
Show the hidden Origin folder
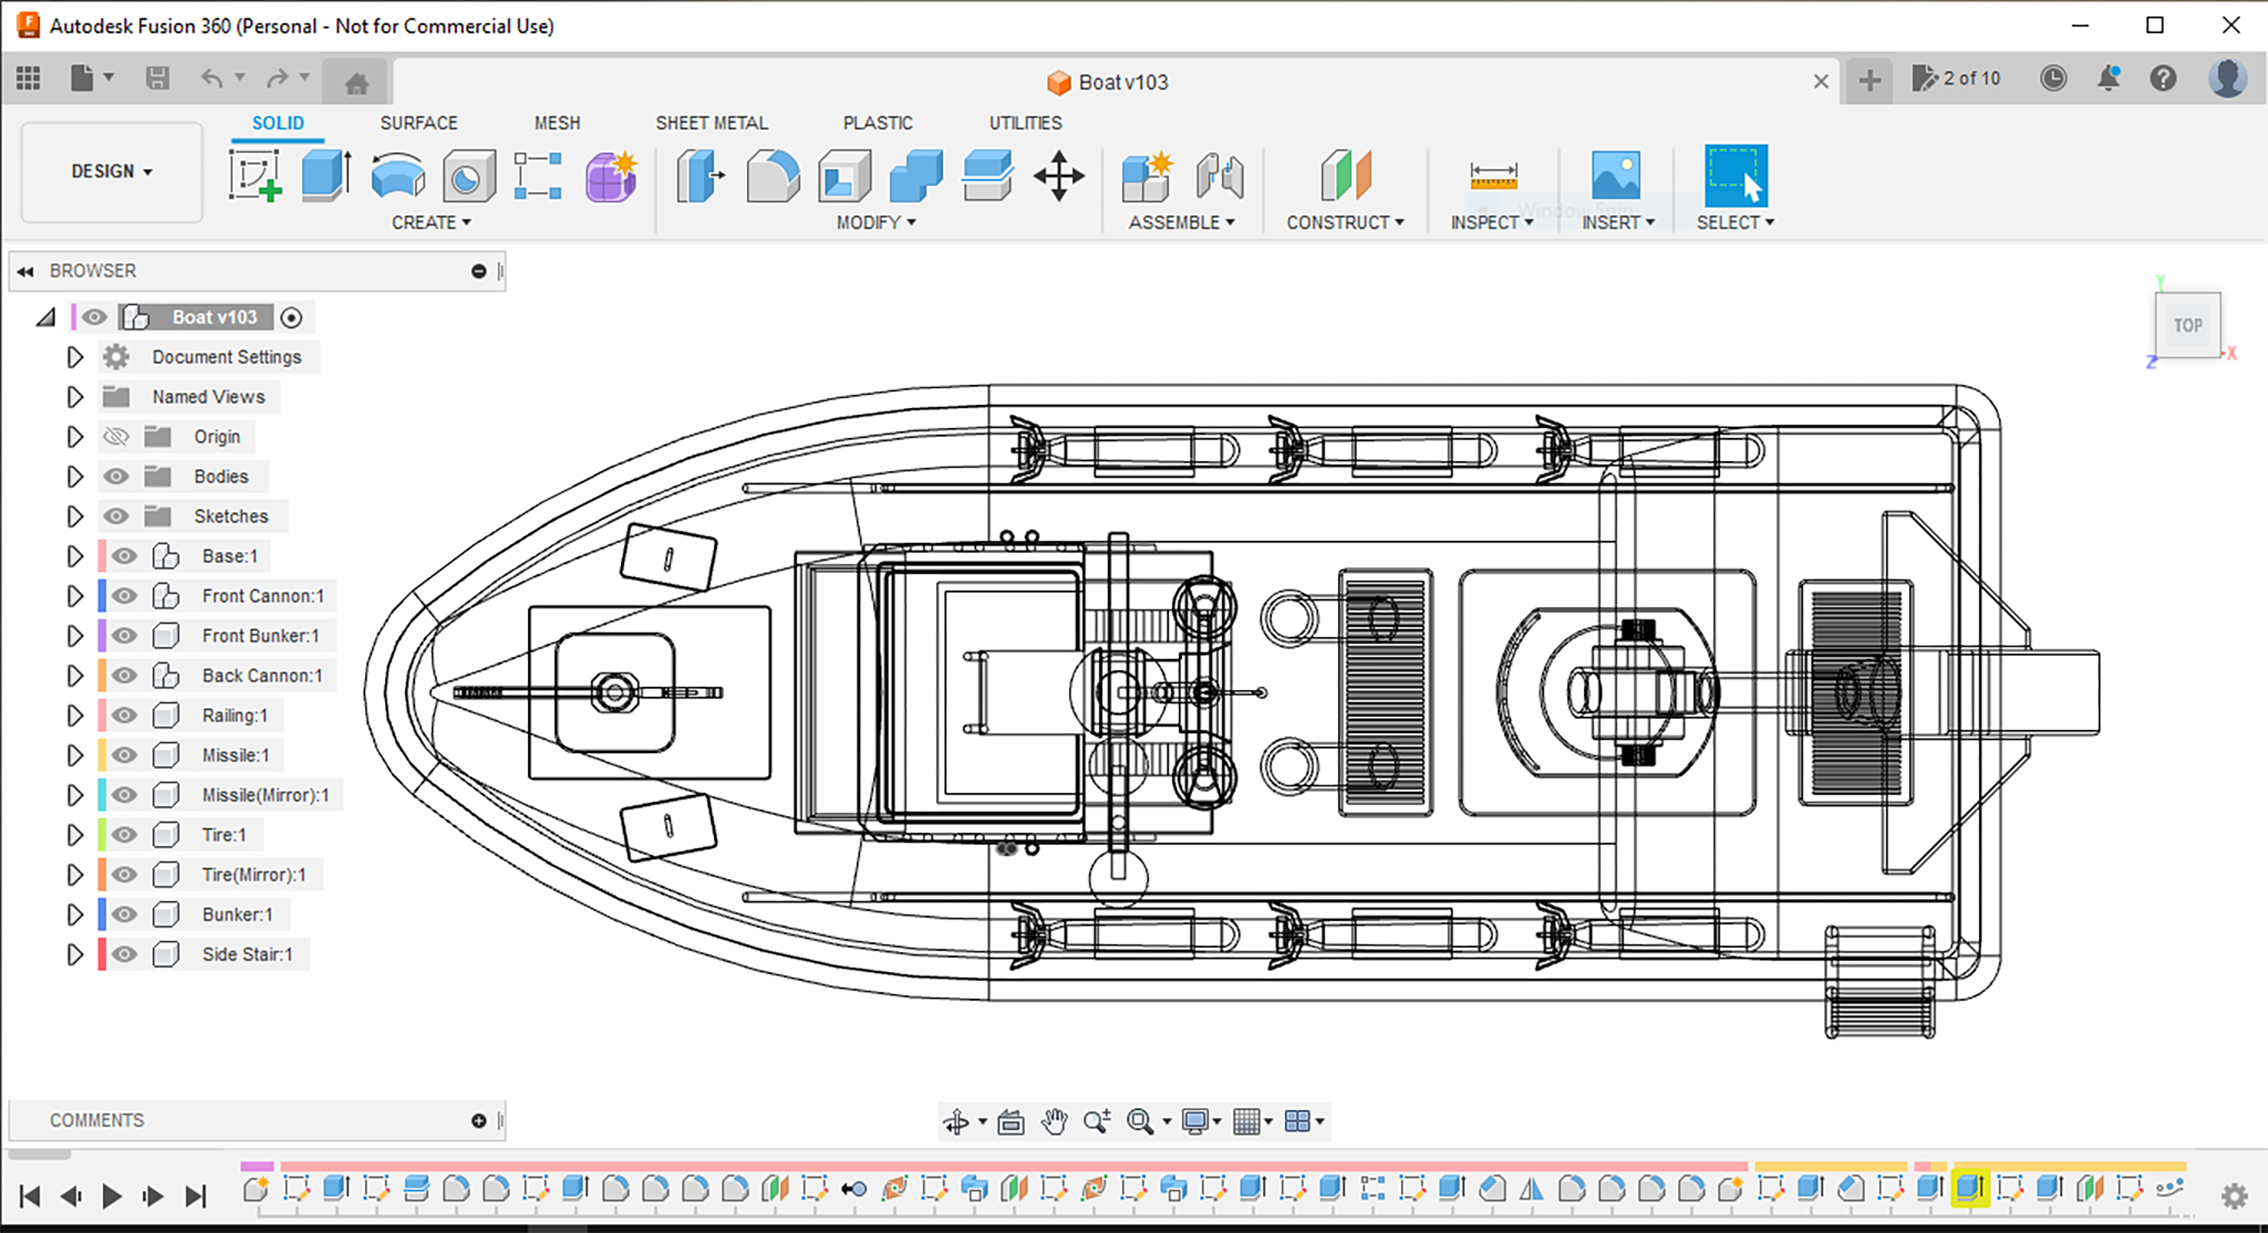click(116, 437)
